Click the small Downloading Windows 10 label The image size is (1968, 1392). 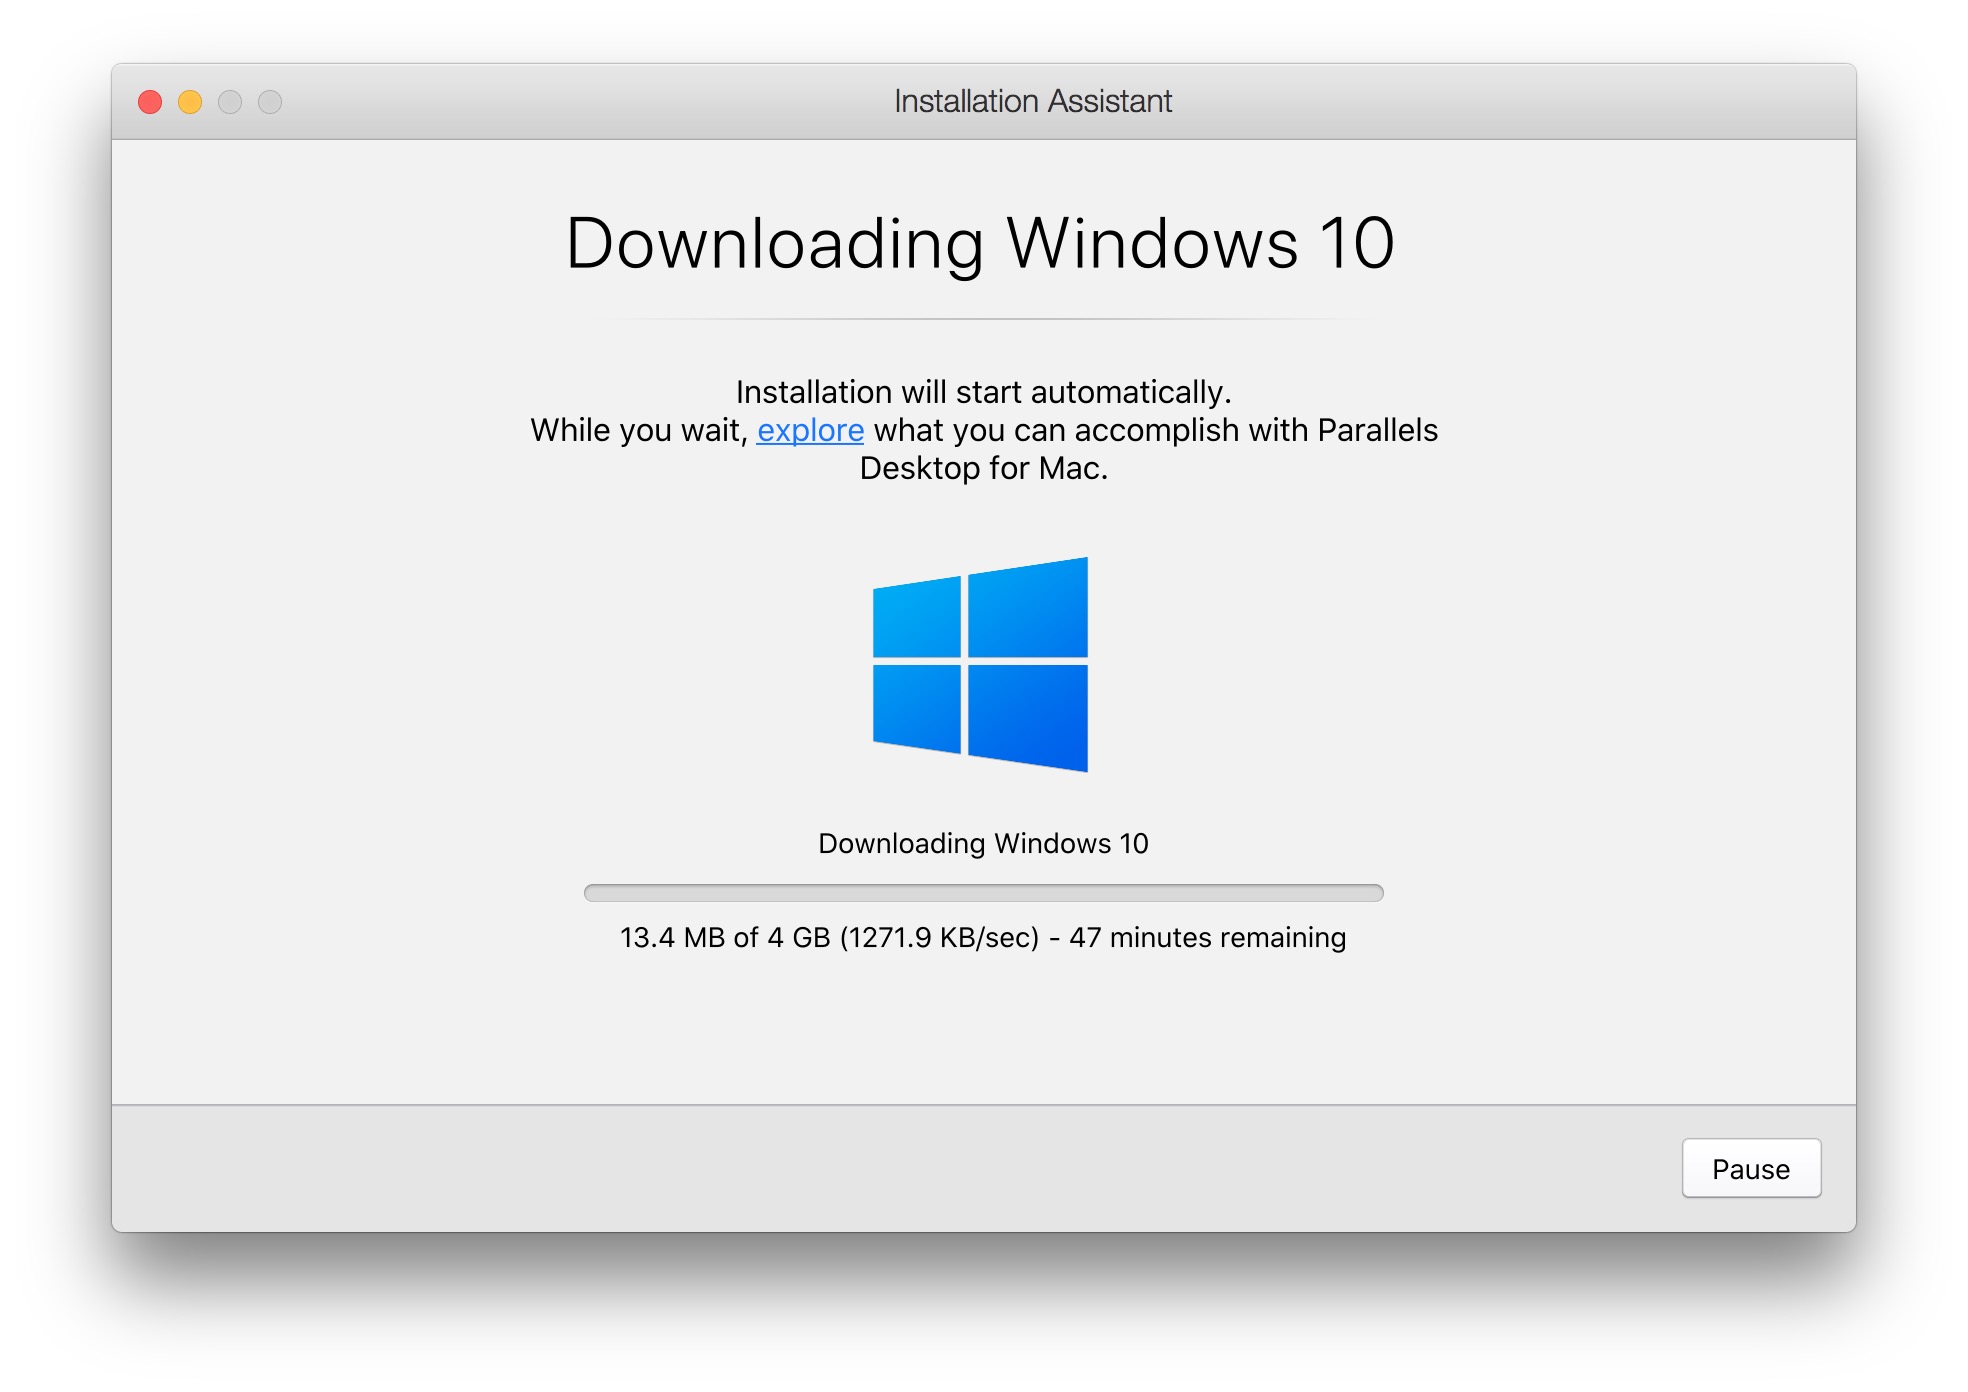[983, 843]
